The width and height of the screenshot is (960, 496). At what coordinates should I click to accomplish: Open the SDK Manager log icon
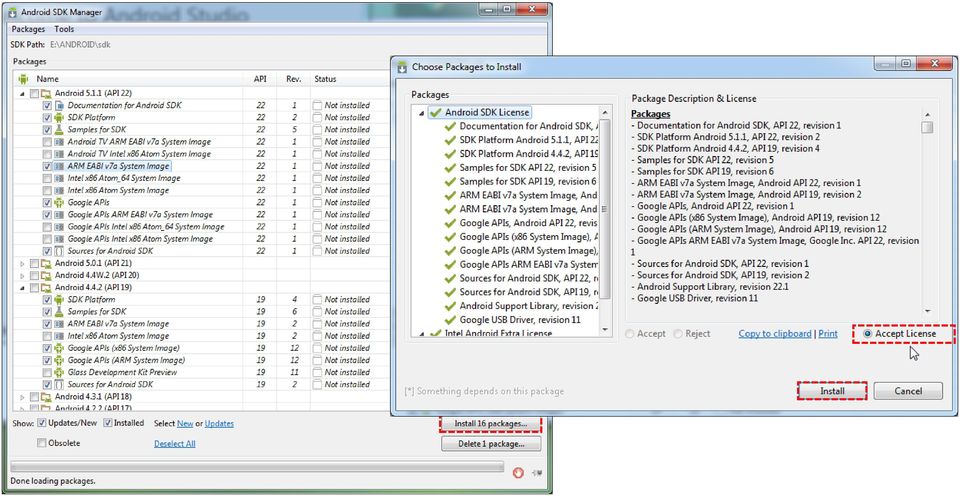[x=538, y=472]
